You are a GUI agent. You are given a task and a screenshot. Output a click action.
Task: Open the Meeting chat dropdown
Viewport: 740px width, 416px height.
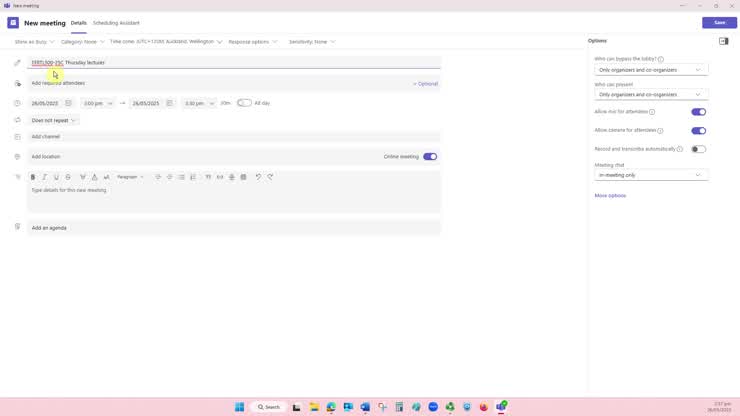(650, 175)
